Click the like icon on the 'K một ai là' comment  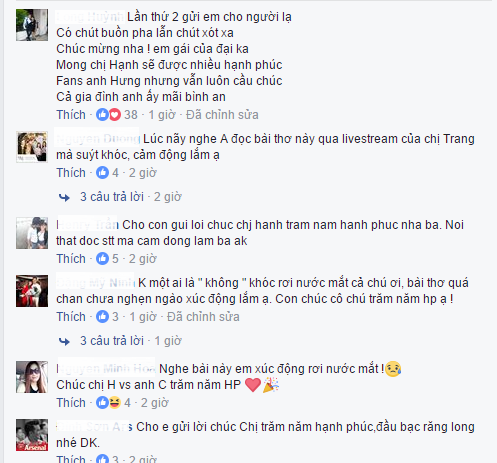pyautogui.click(x=102, y=317)
